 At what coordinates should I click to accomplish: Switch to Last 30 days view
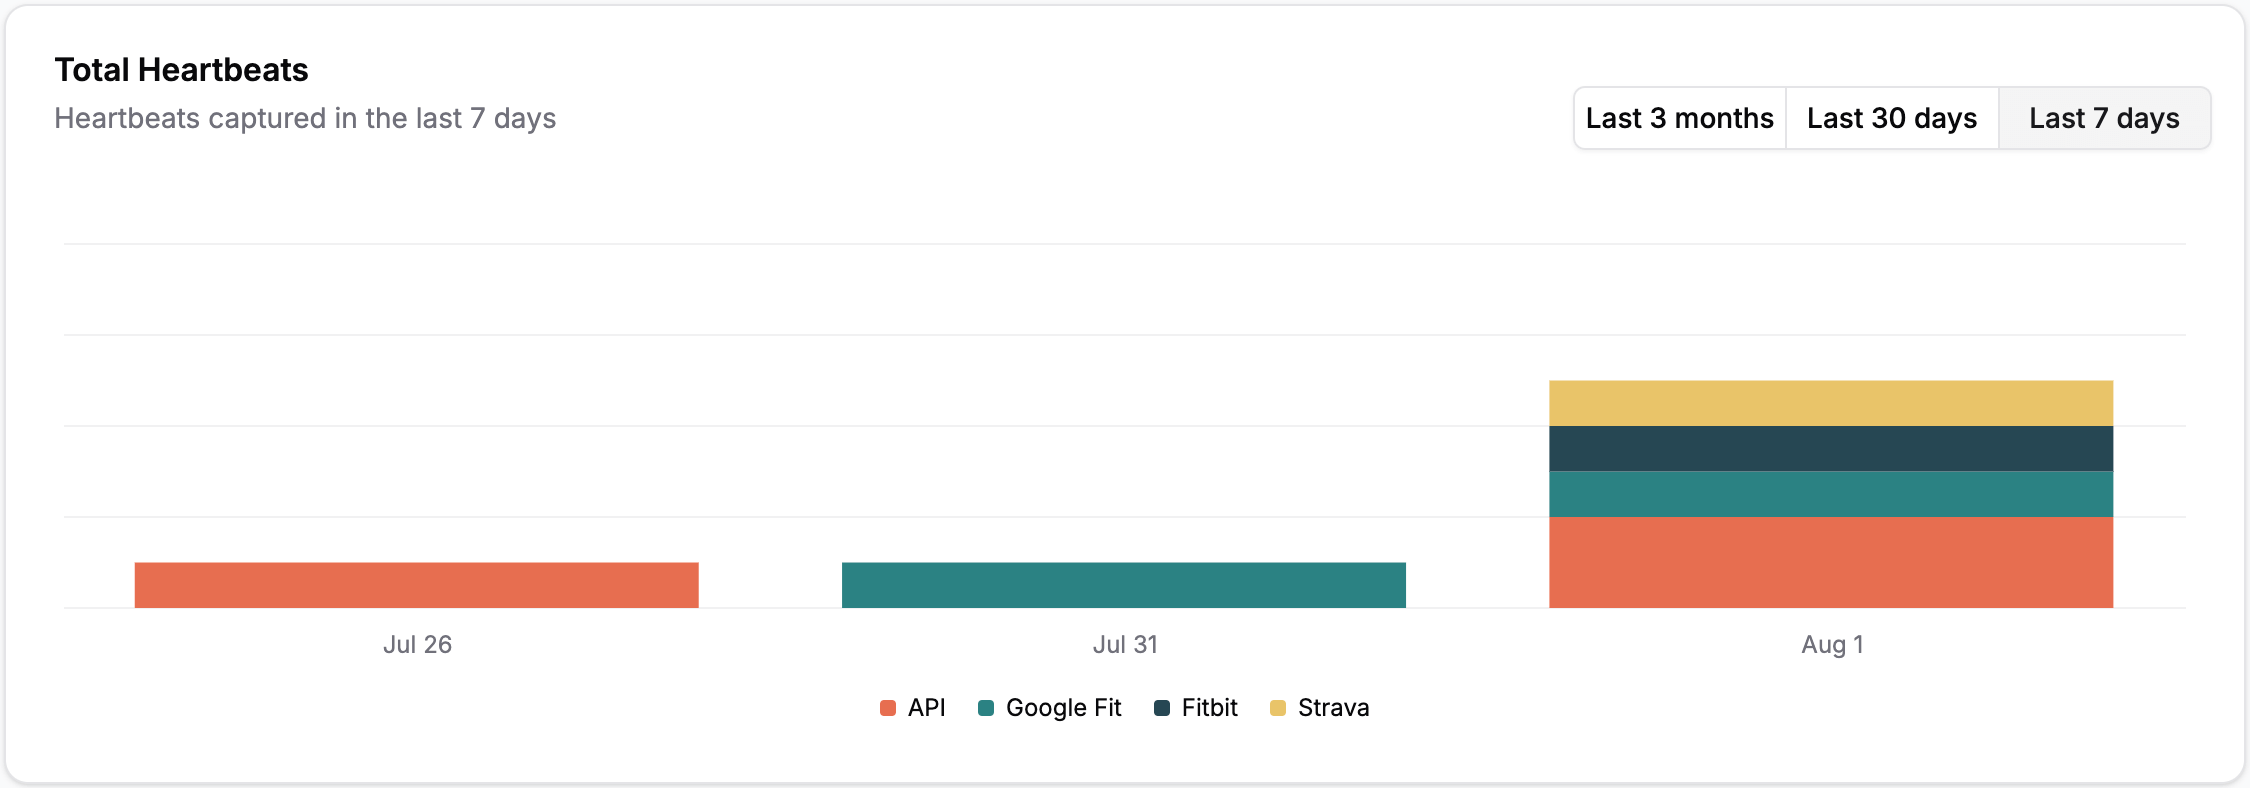(1892, 118)
